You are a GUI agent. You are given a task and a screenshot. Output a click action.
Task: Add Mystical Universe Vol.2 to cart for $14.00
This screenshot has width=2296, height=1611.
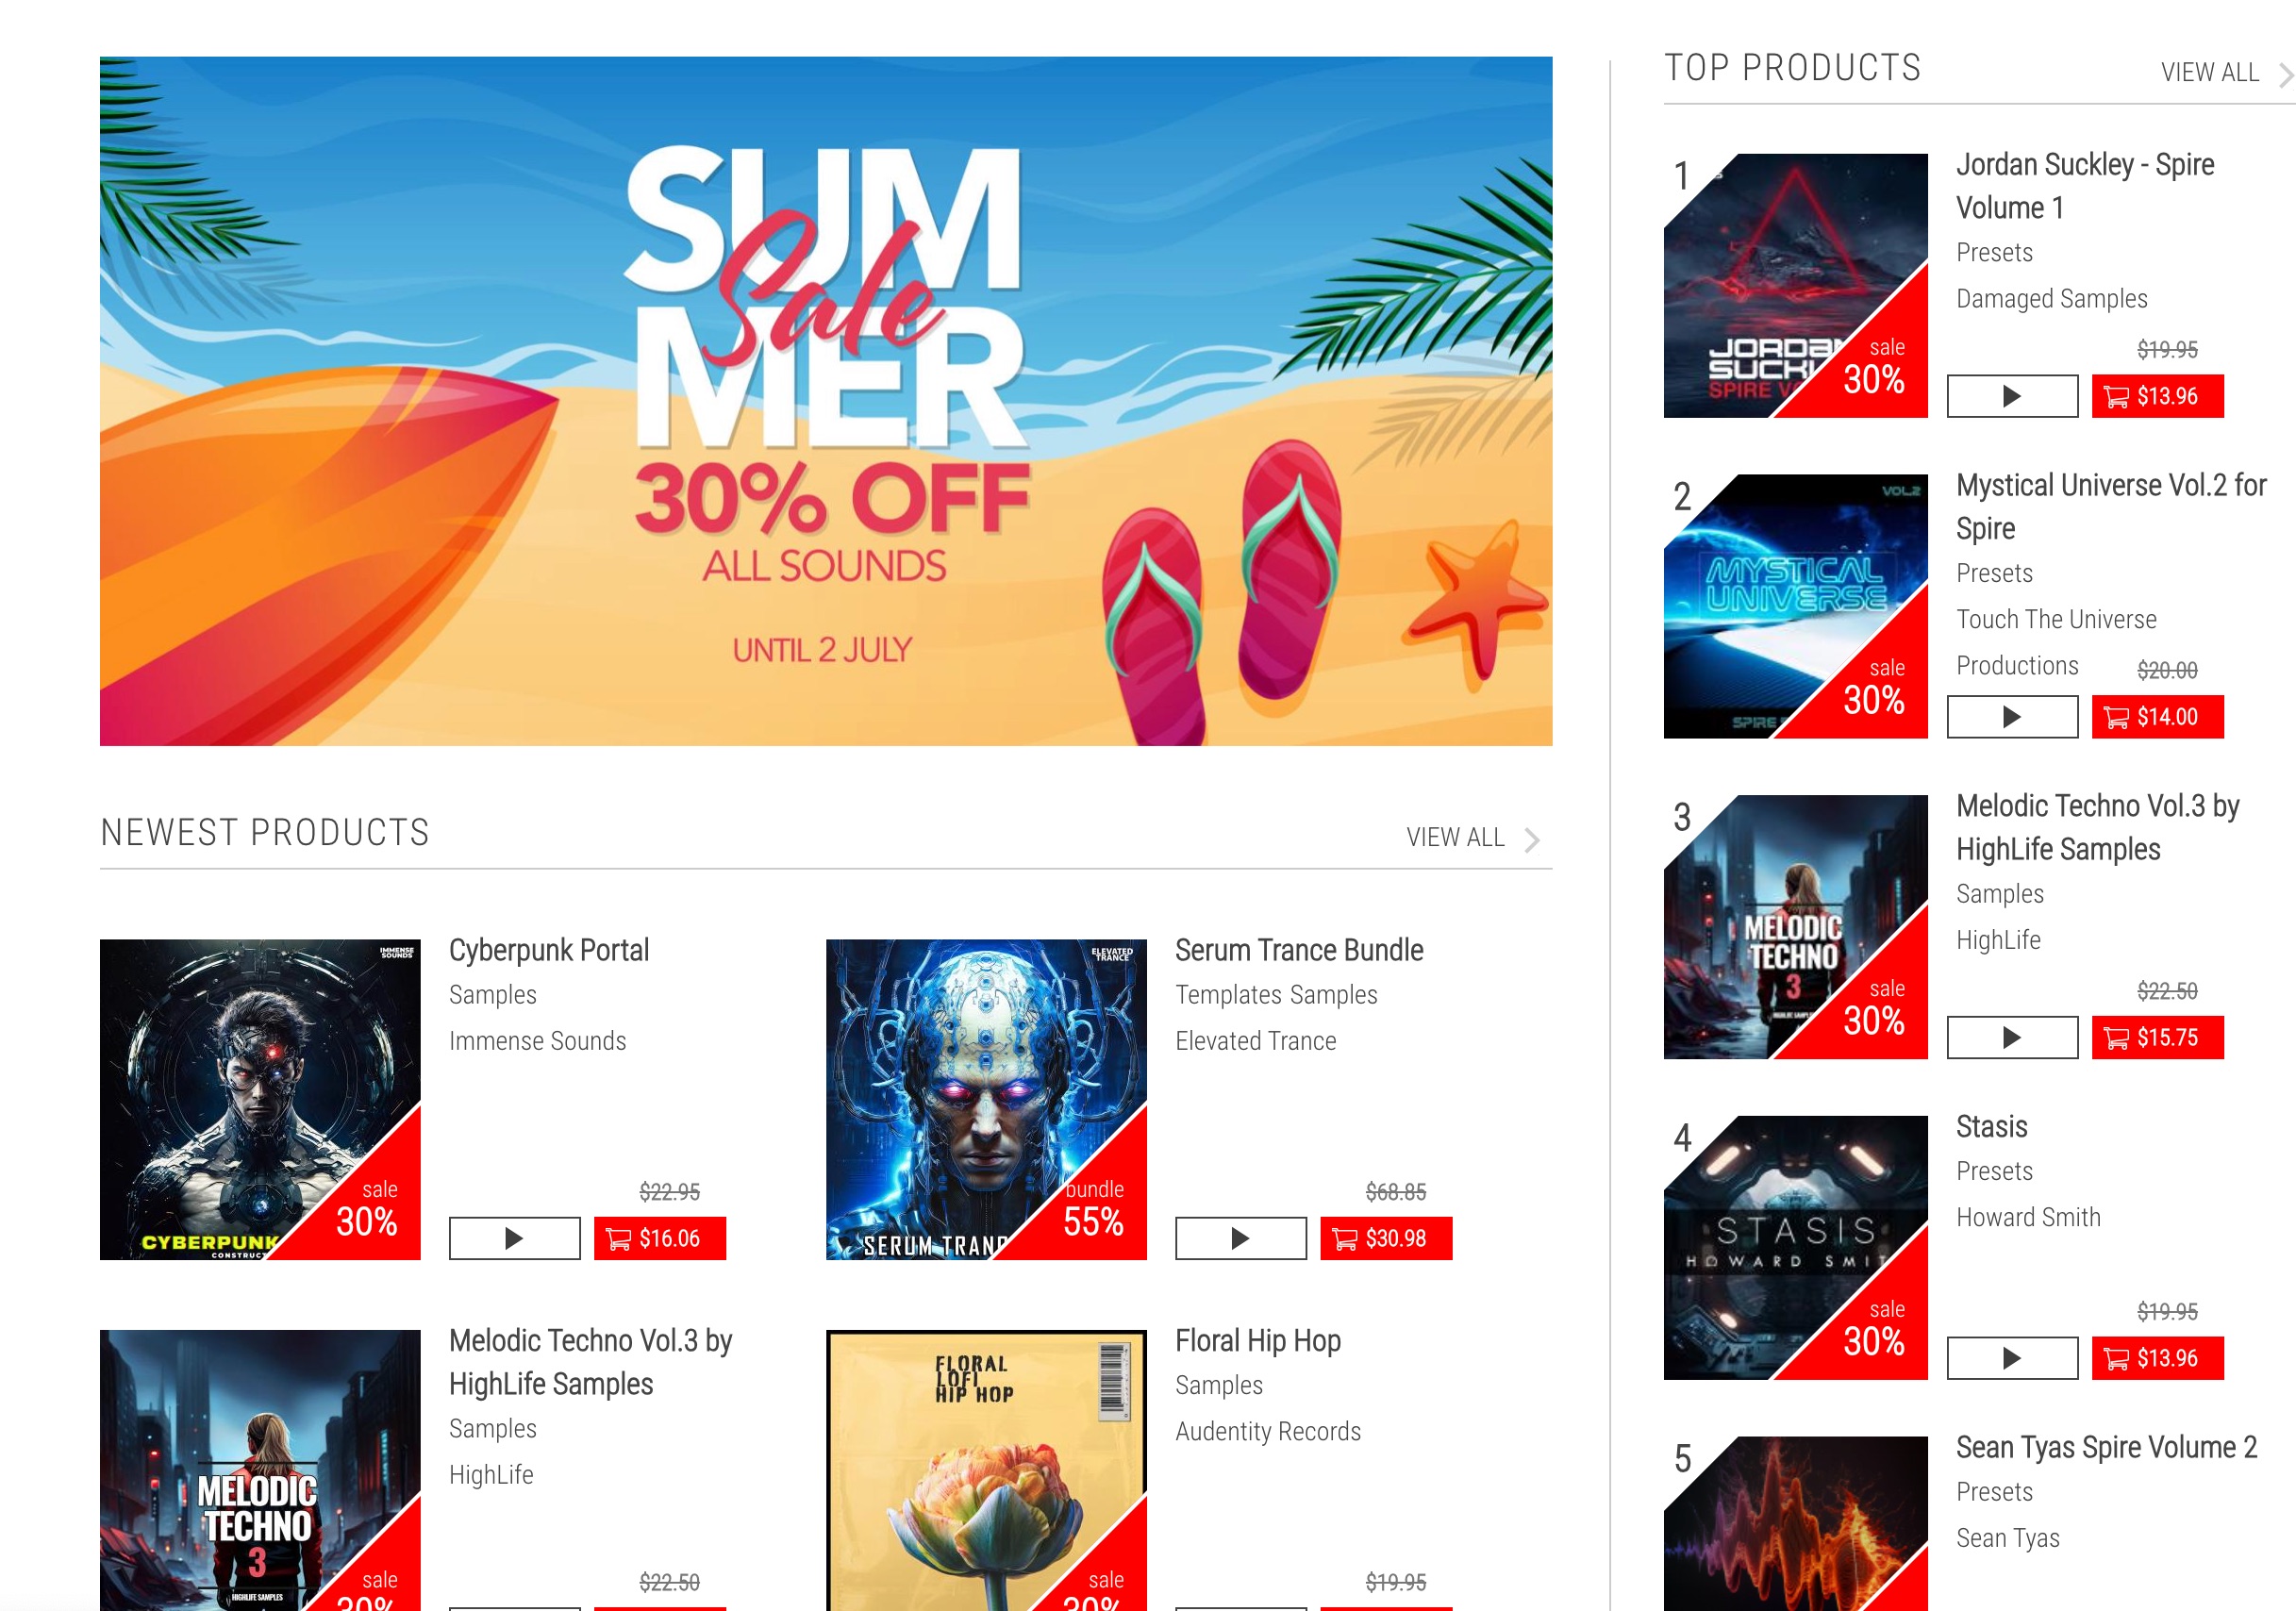tap(2157, 716)
